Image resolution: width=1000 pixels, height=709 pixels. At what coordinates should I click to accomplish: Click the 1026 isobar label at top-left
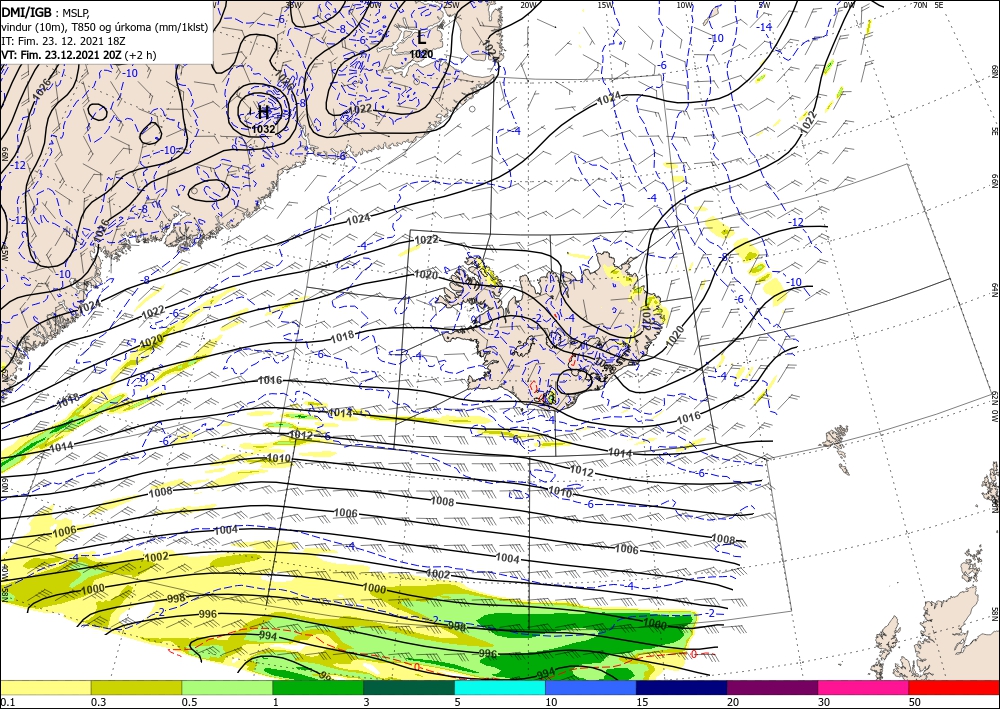[x=40, y=90]
